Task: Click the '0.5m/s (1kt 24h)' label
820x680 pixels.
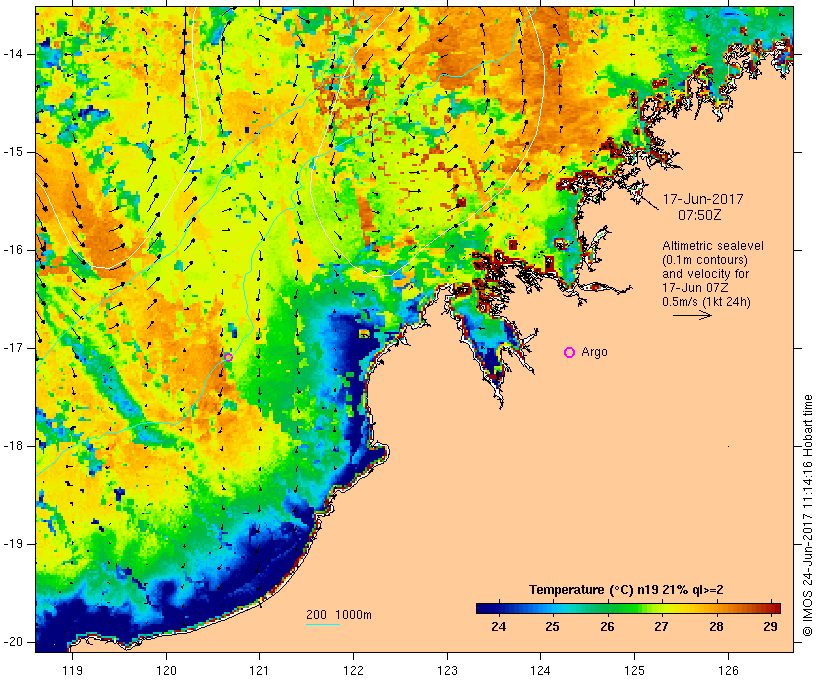Action: (x=706, y=302)
